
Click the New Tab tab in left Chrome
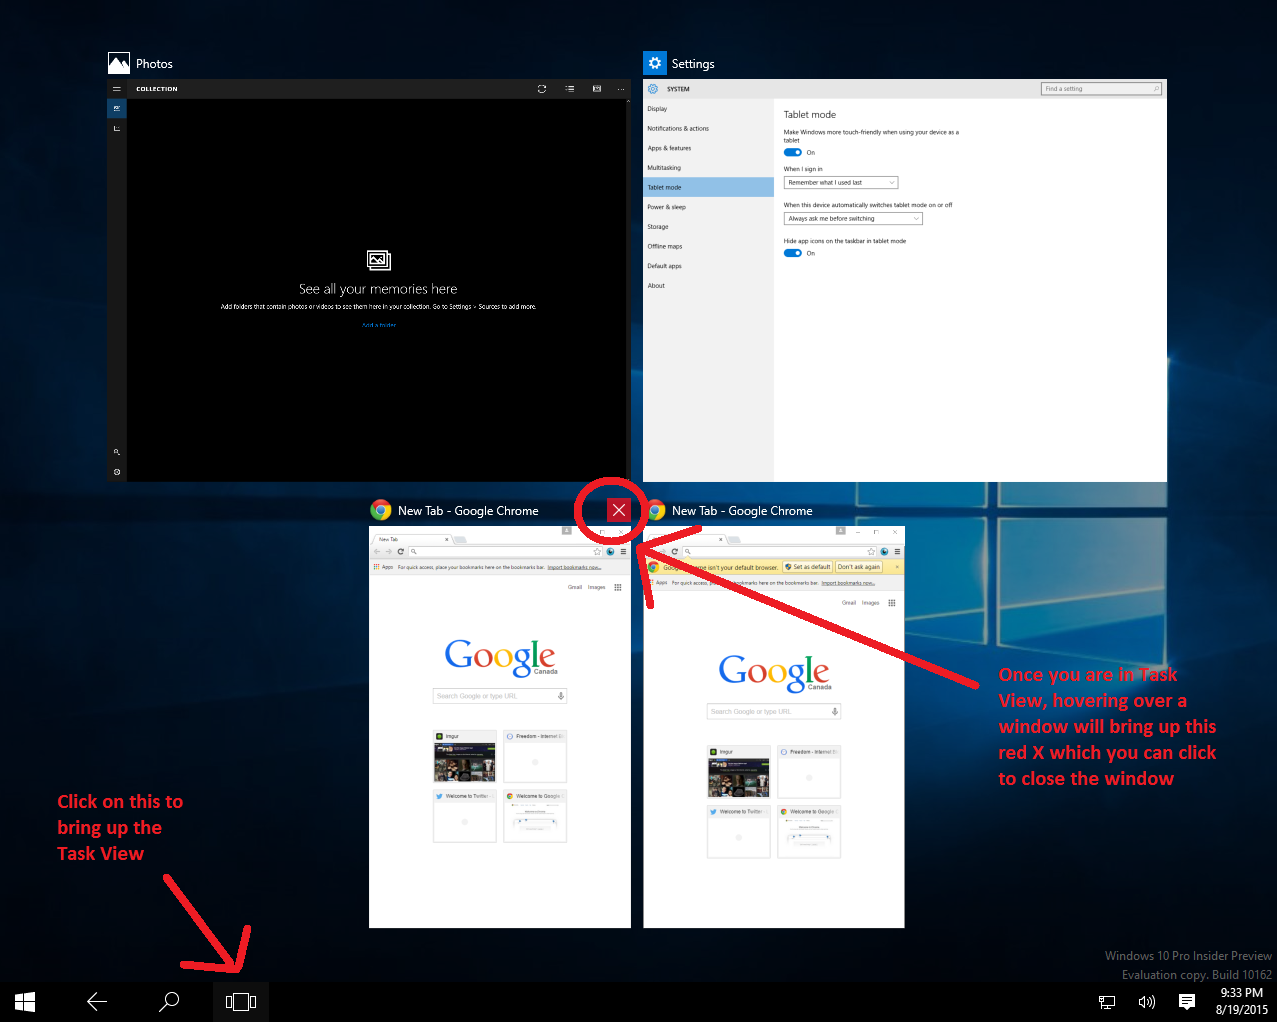pyautogui.click(x=412, y=539)
